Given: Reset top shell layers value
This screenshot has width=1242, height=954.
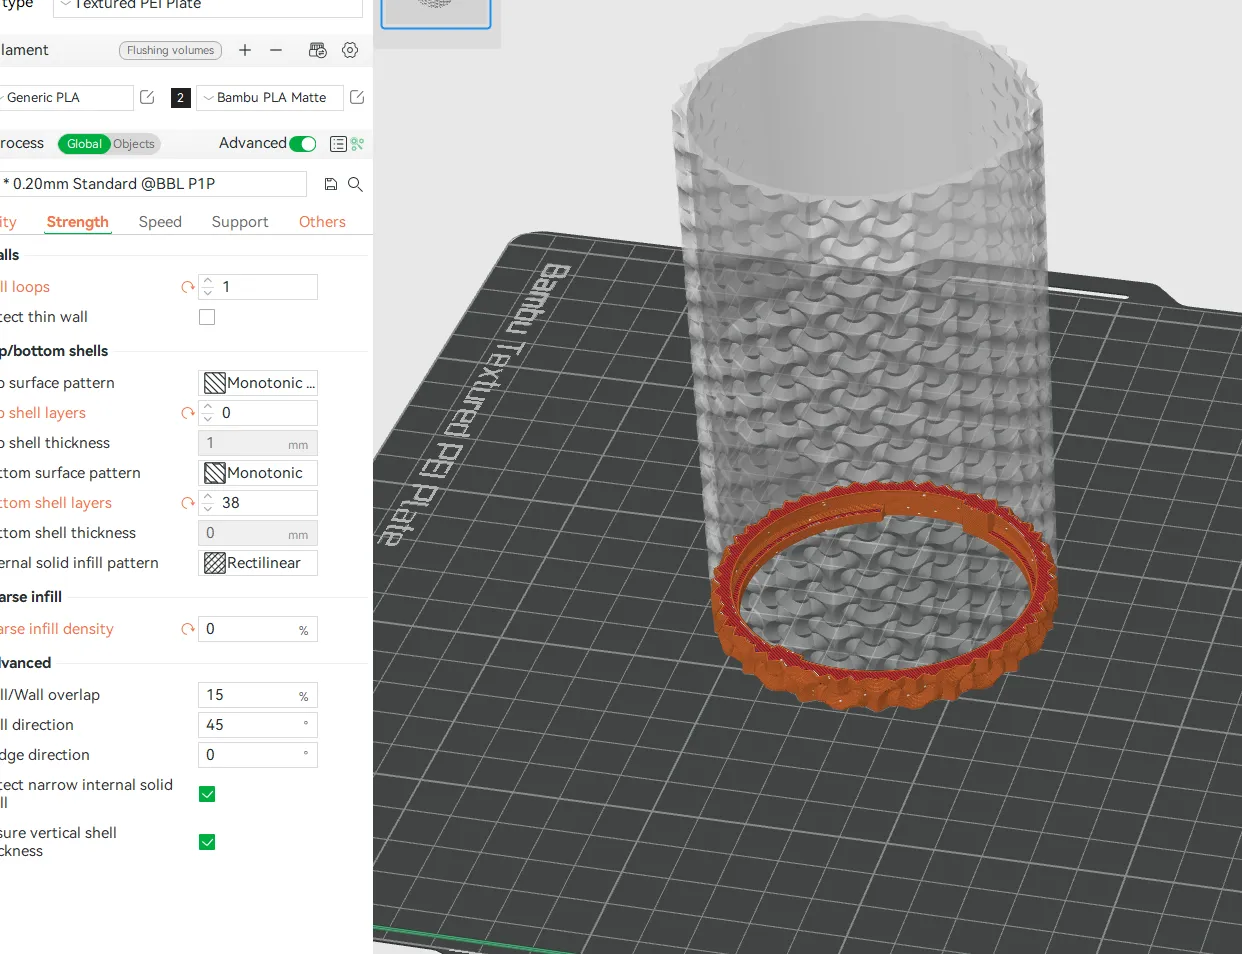Looking at the screenshot, I should (187, 413).
